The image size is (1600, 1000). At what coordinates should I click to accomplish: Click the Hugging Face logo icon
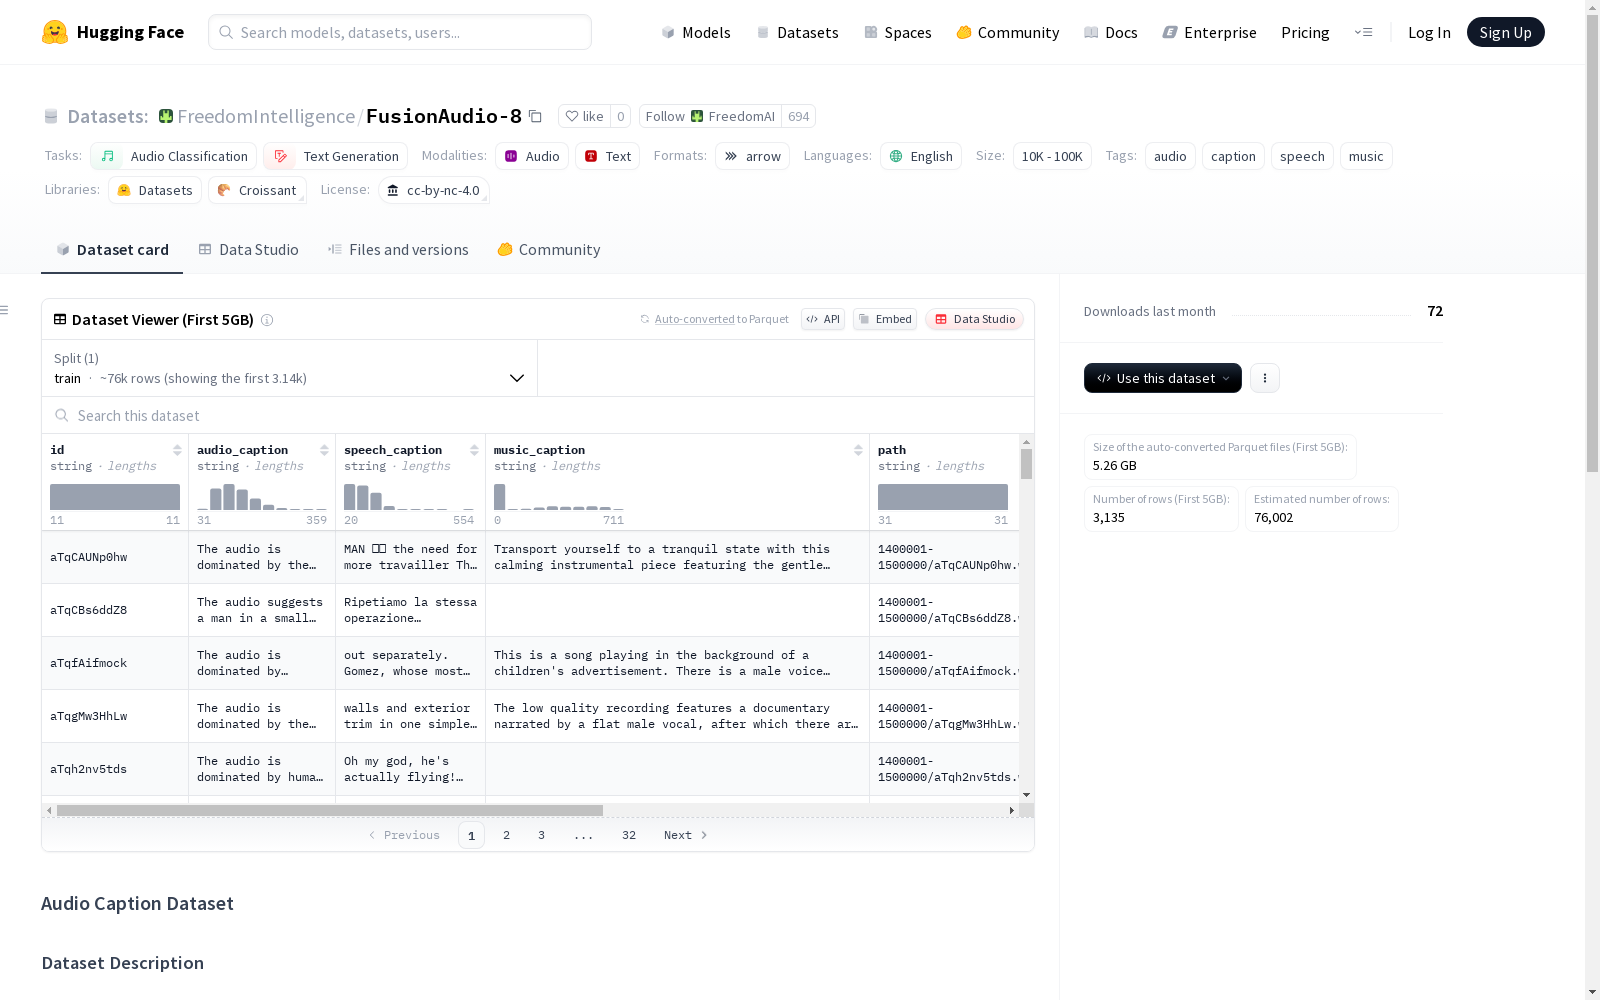tap(55, 32)
